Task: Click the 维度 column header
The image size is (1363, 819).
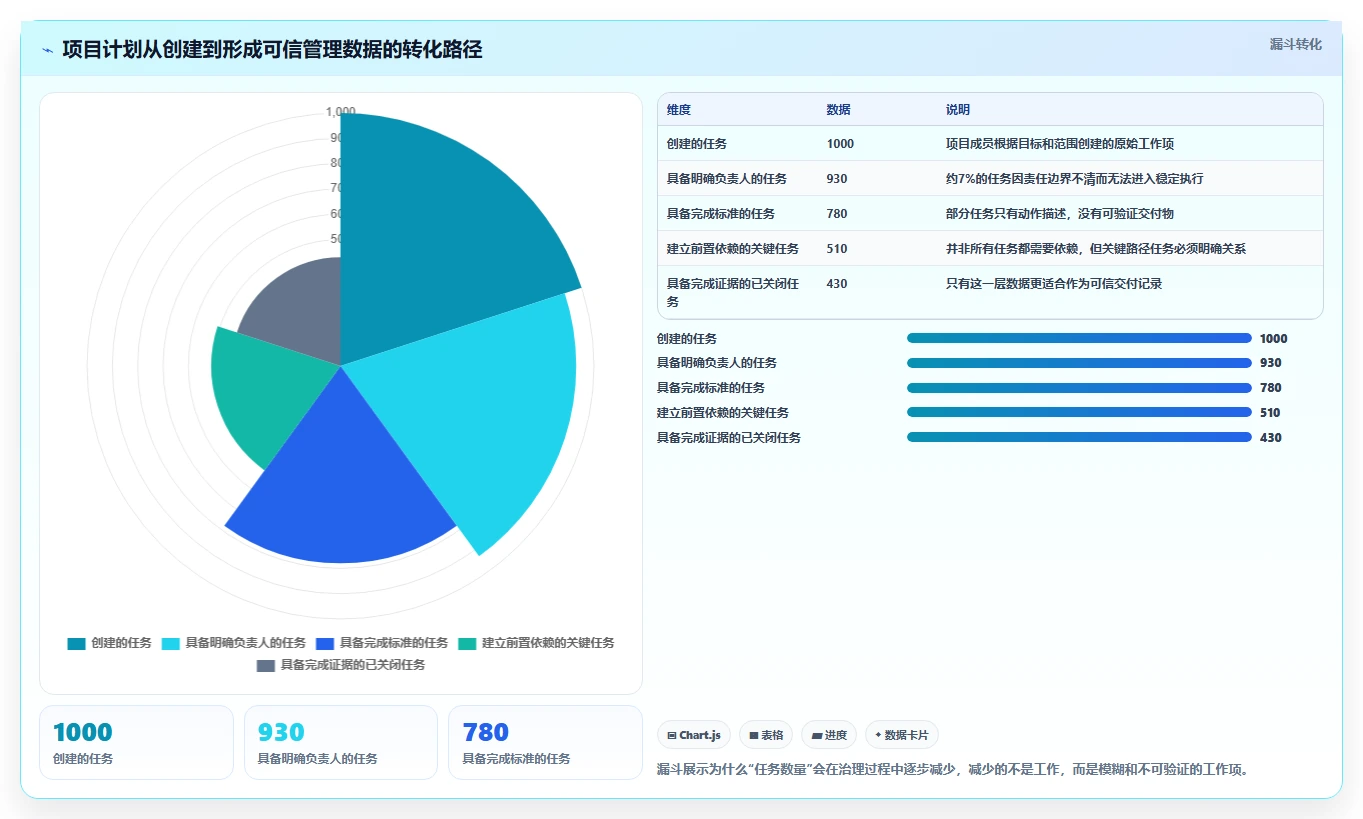Action: coord(679,110)
